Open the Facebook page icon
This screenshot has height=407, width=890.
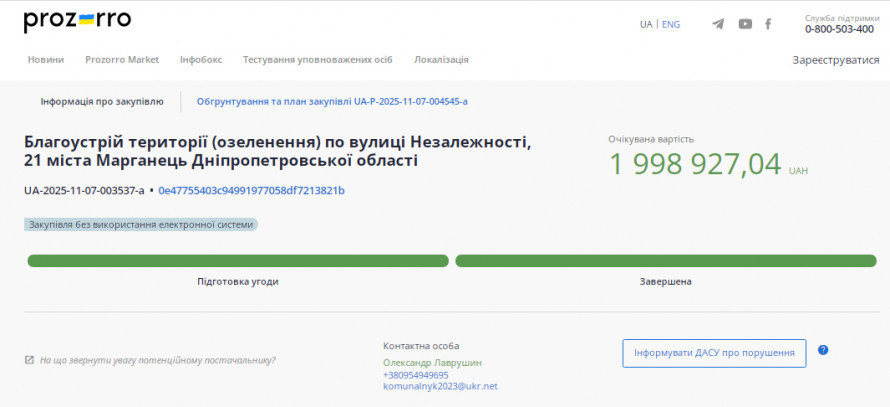768,24
